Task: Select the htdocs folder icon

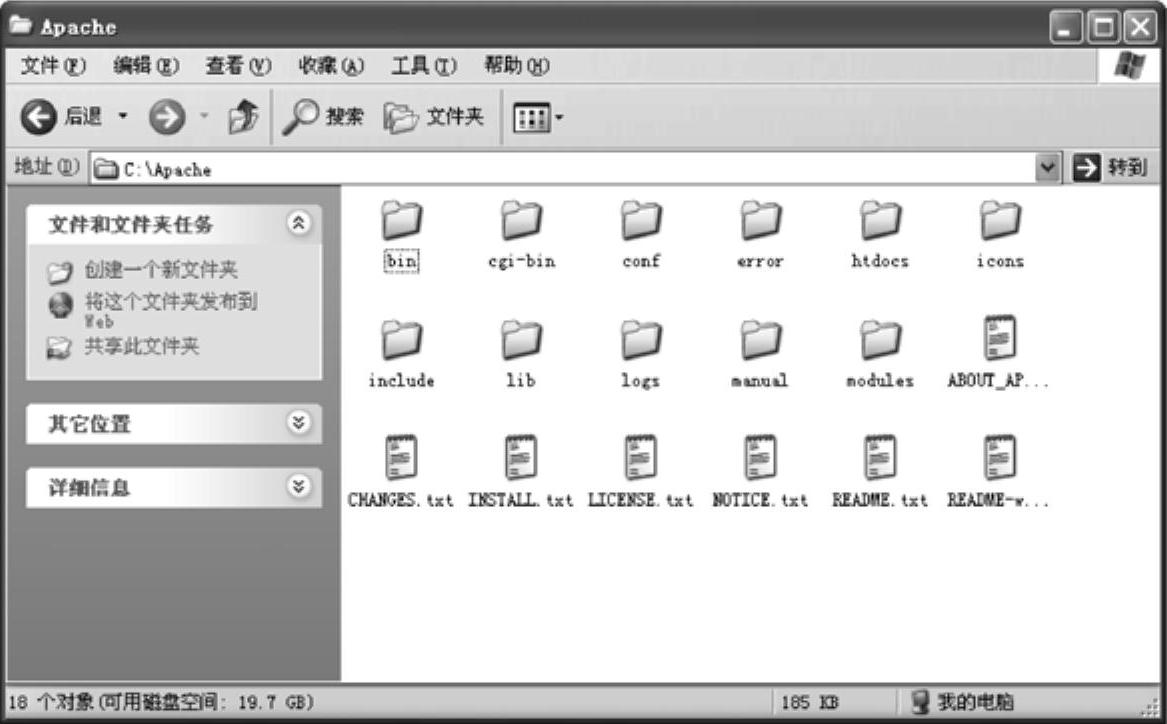Action: click(x=880, y=220)
